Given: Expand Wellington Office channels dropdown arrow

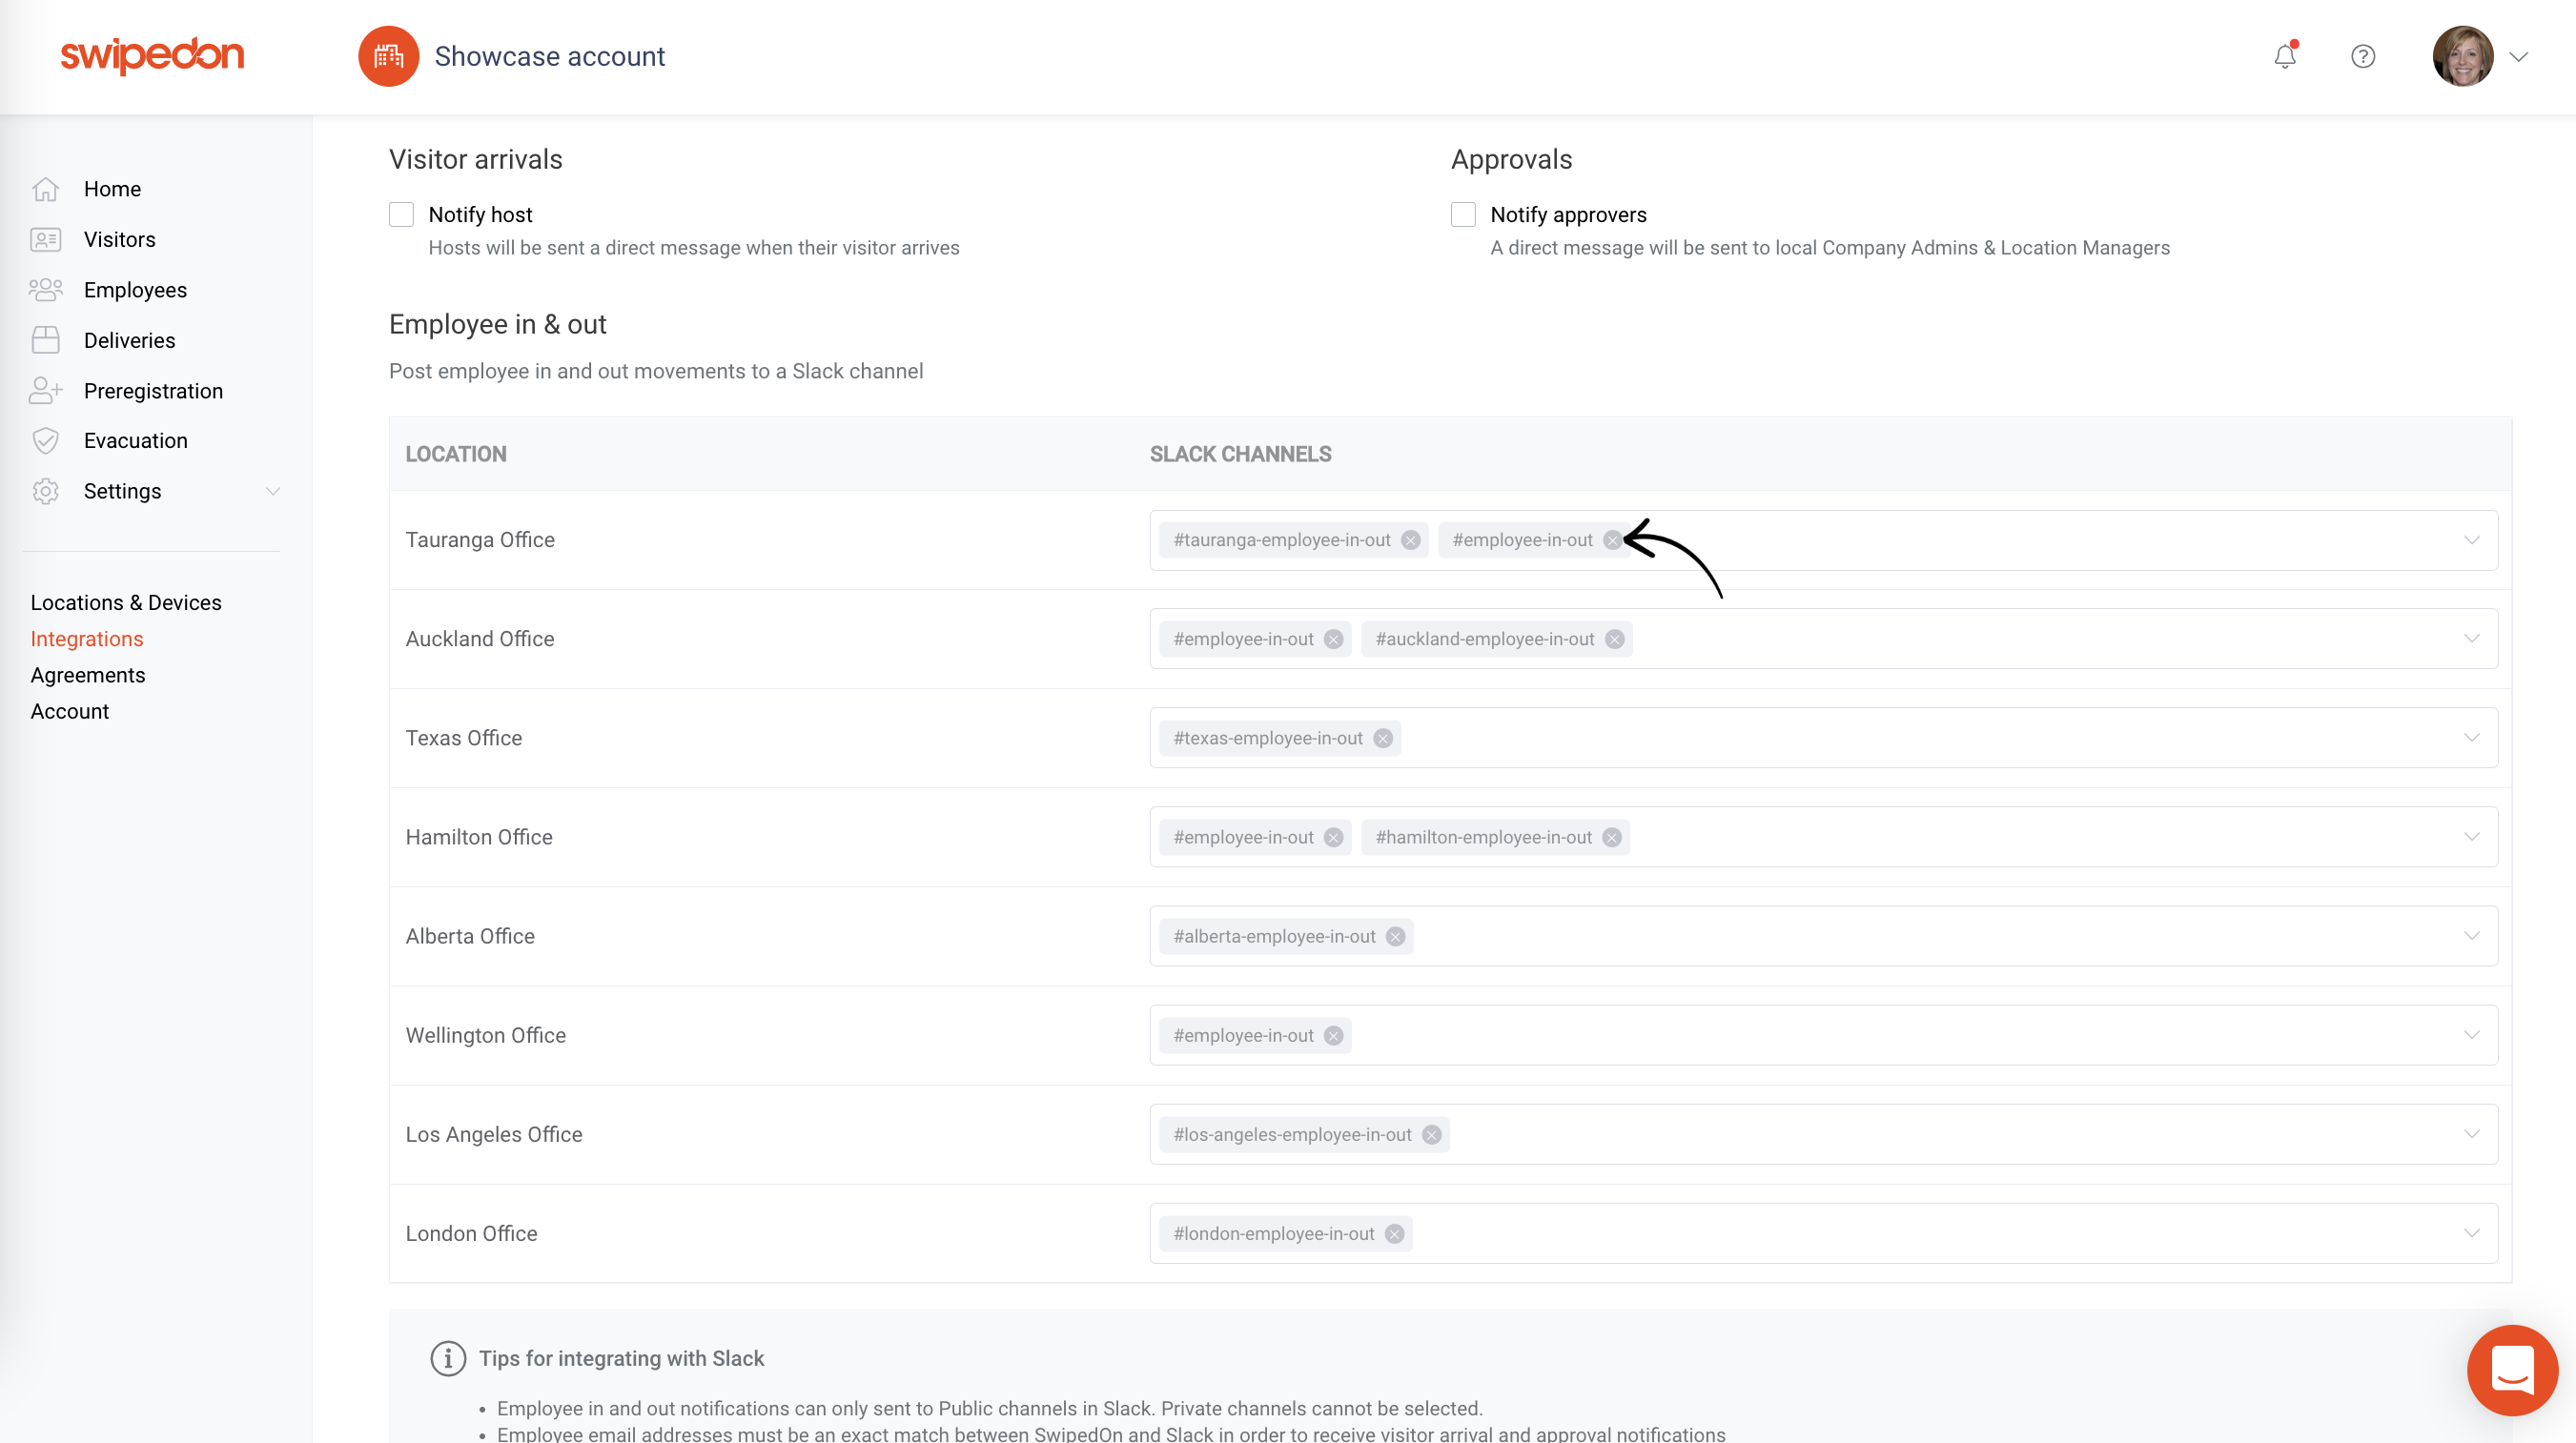Looking at the screenshot, I should (2471, 1035).
